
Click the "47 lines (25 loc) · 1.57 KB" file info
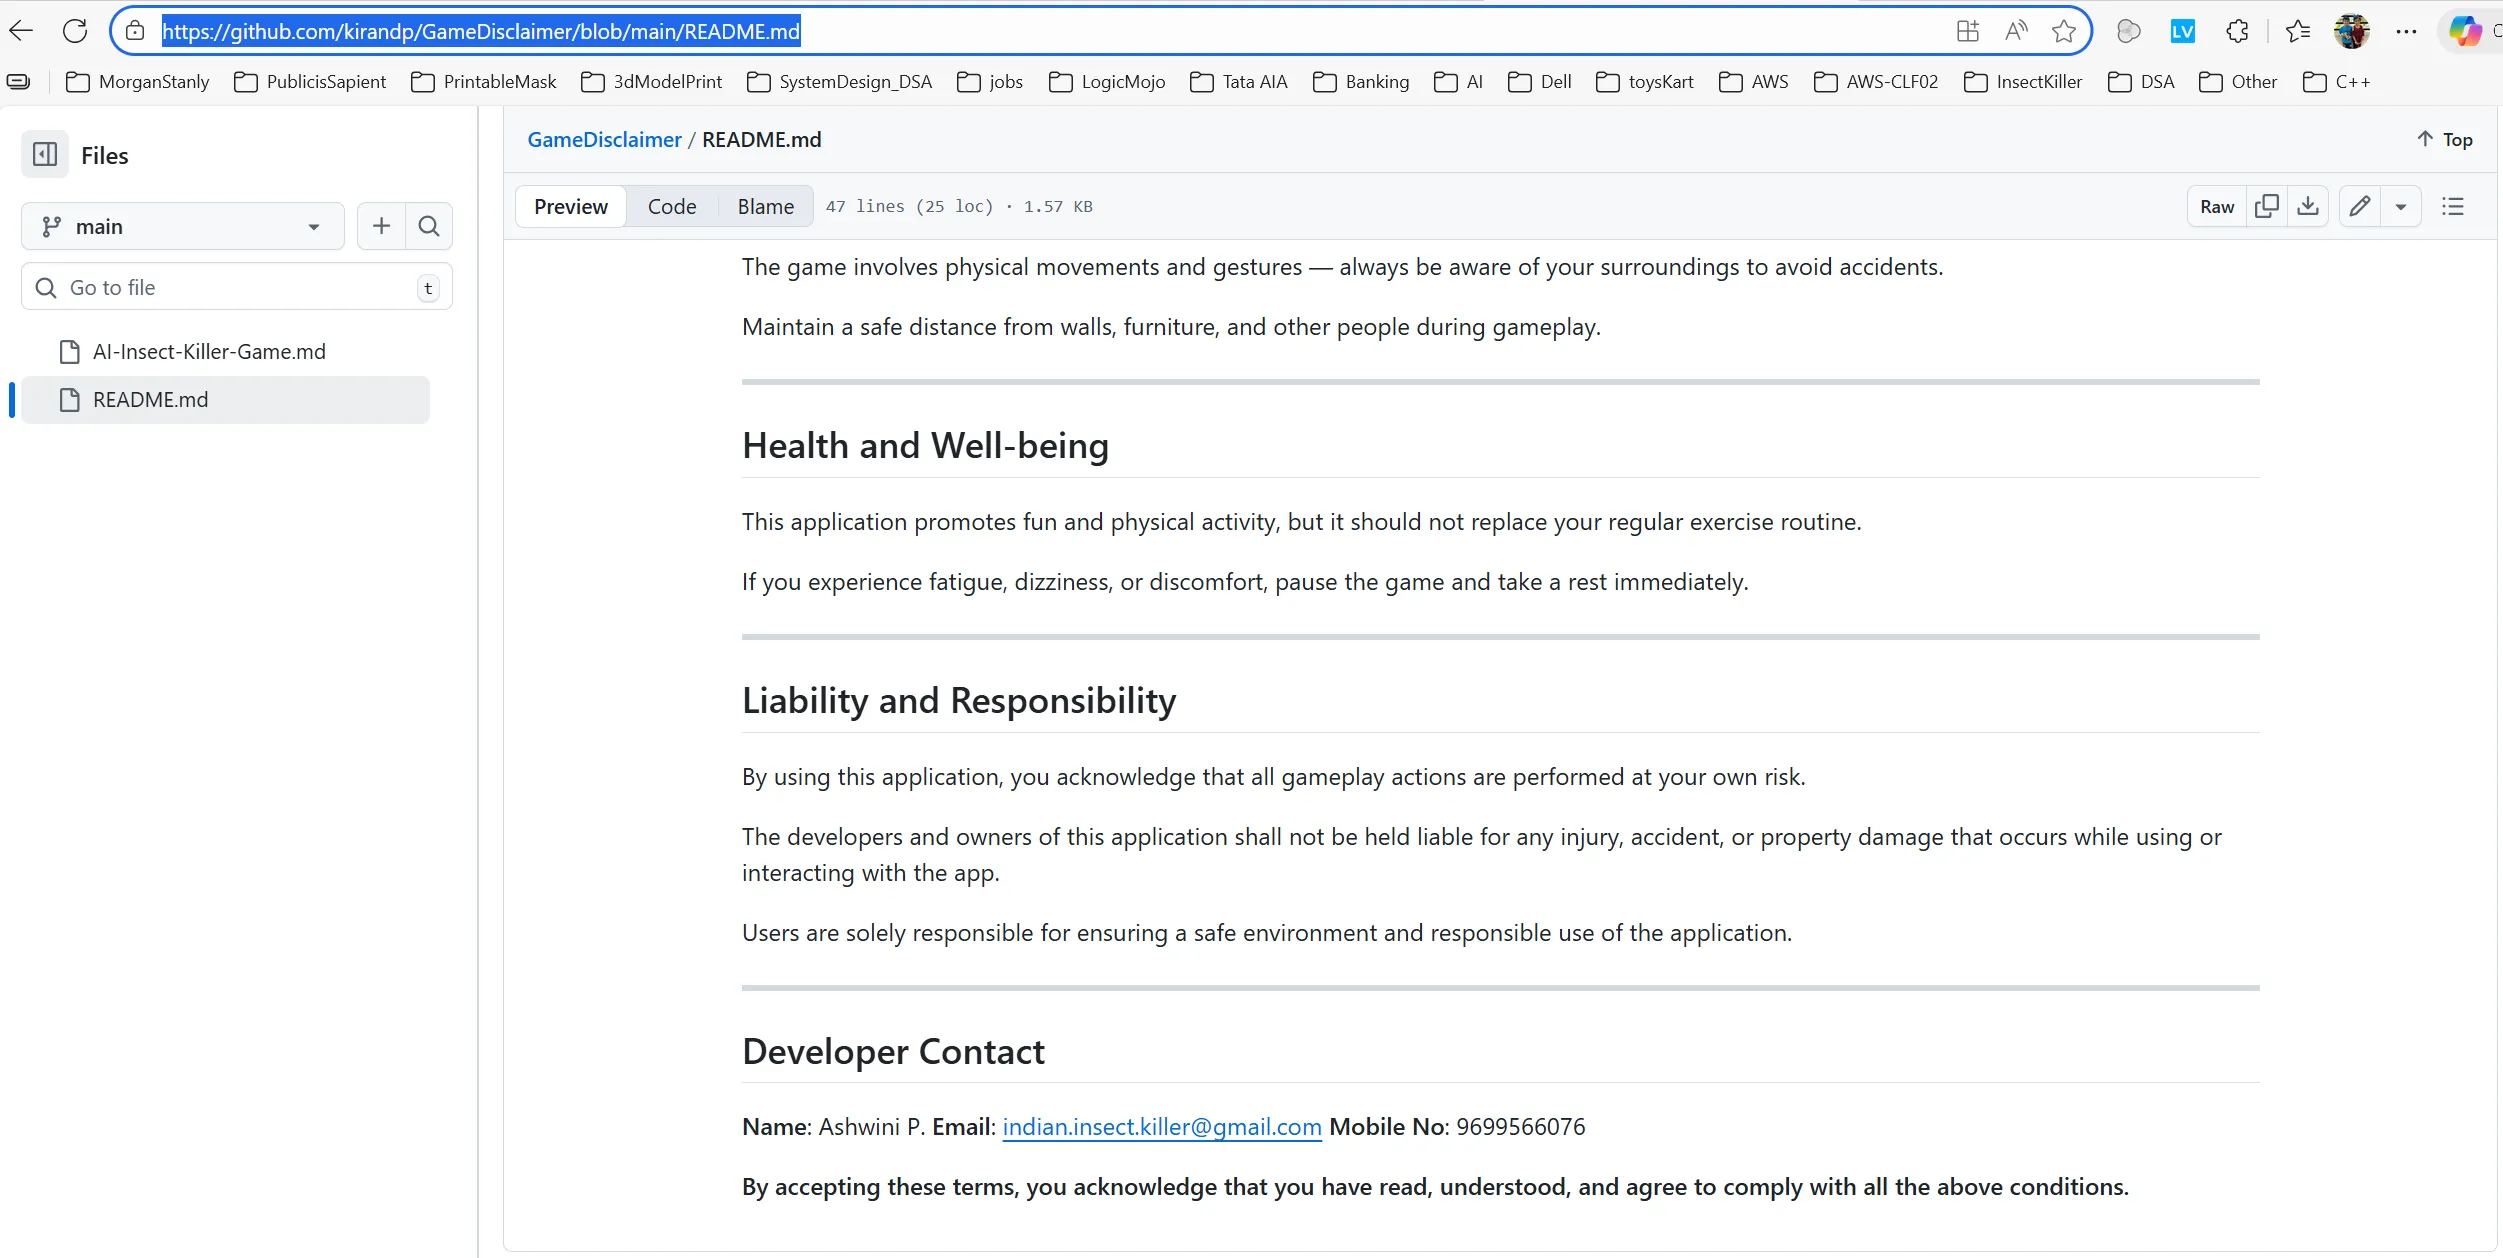959,207
